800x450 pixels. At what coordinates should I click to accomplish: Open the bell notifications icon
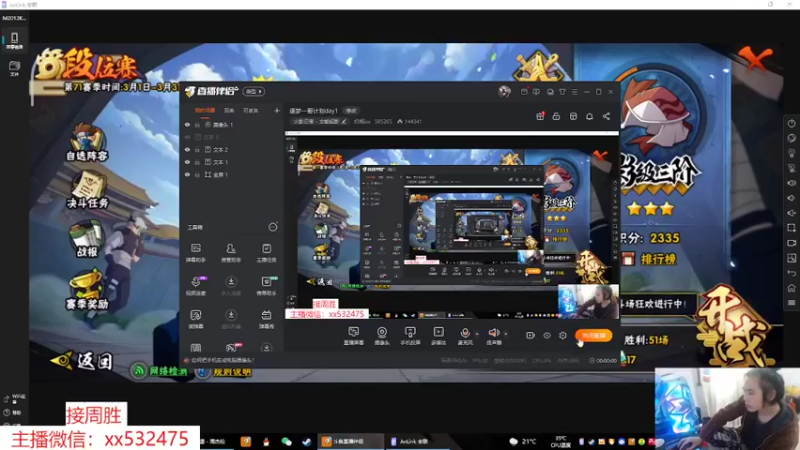tap(589, 116)
